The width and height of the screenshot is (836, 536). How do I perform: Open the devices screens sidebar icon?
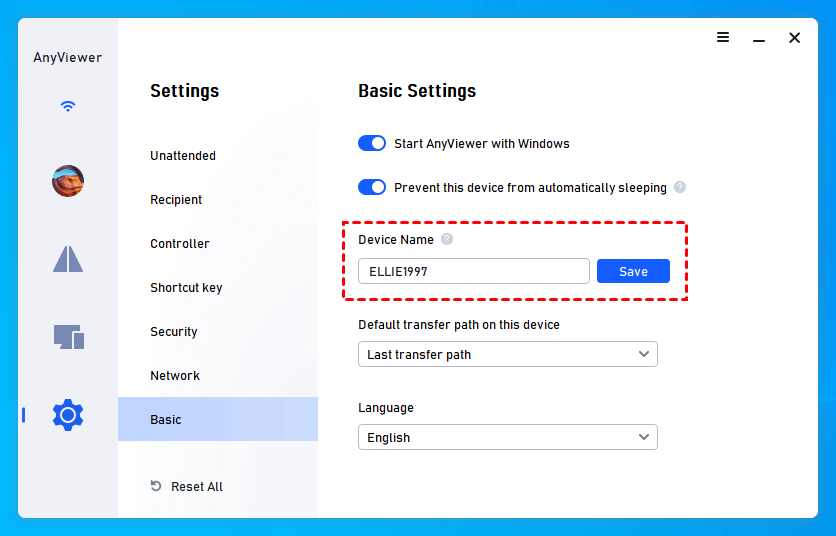[69, 337]
